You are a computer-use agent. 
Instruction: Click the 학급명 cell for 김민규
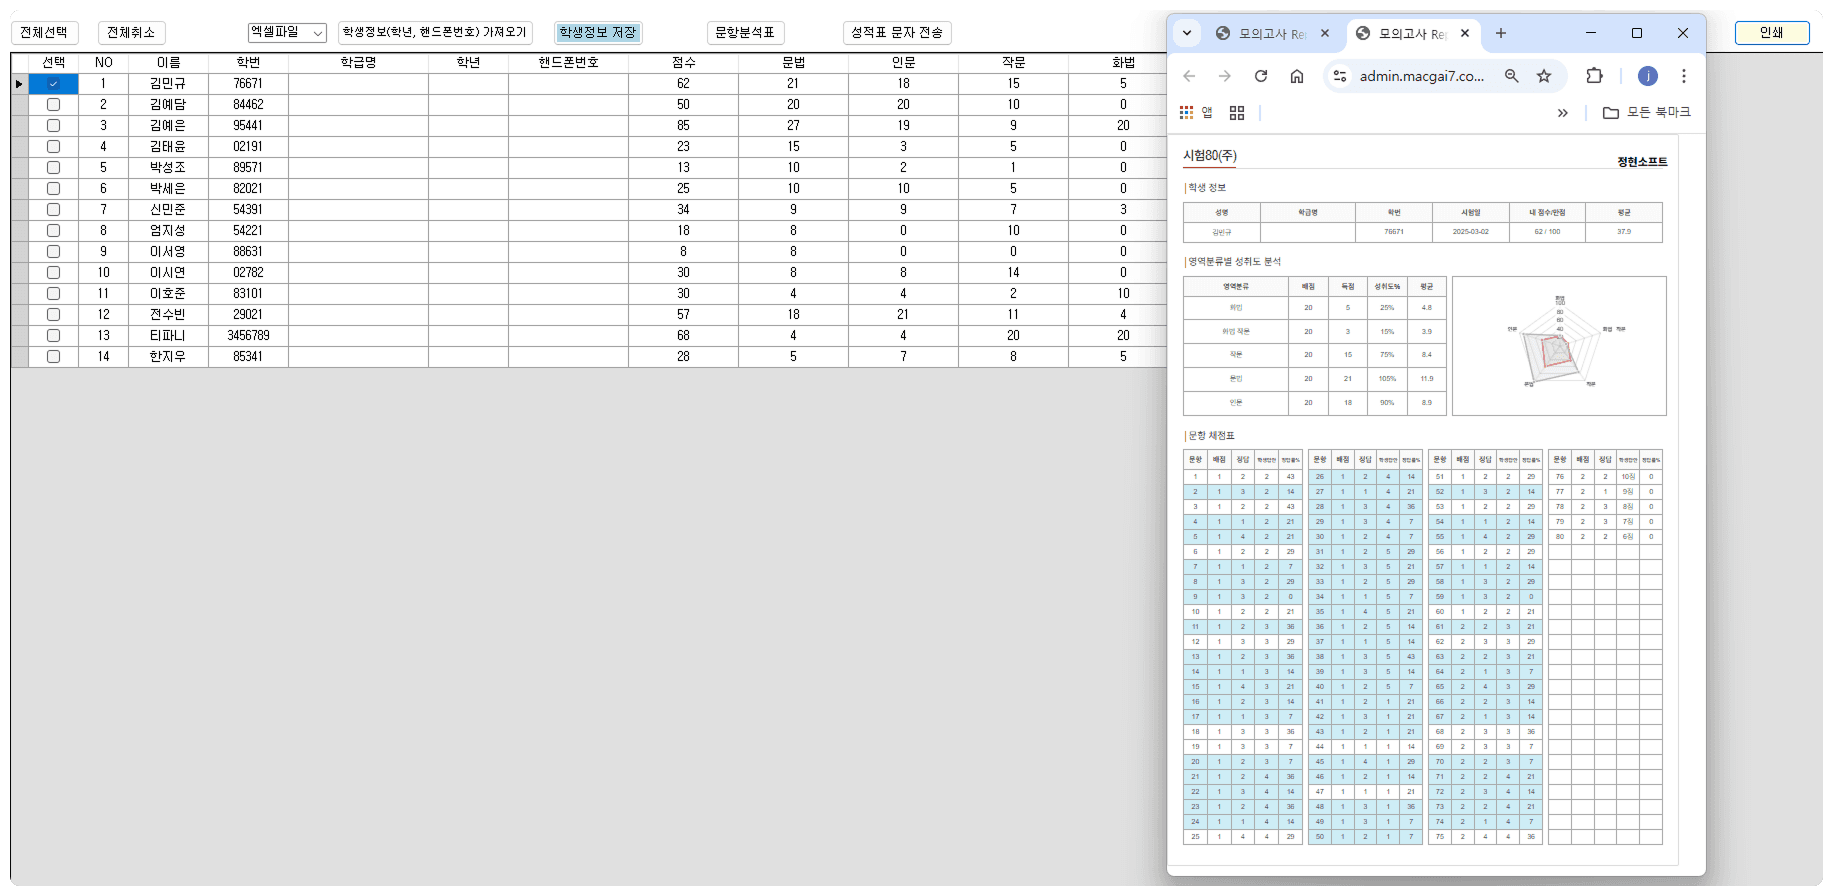click(358, 84)
